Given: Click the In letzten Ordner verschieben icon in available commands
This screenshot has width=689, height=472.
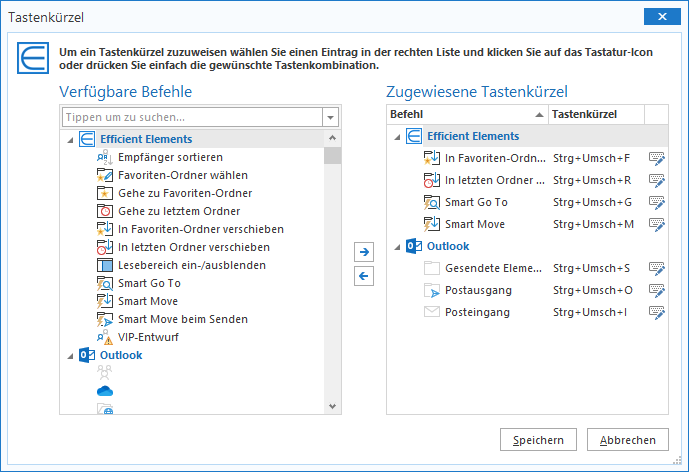Looking at the screenshot, I should pyautogui.click(x=105, y=247).
